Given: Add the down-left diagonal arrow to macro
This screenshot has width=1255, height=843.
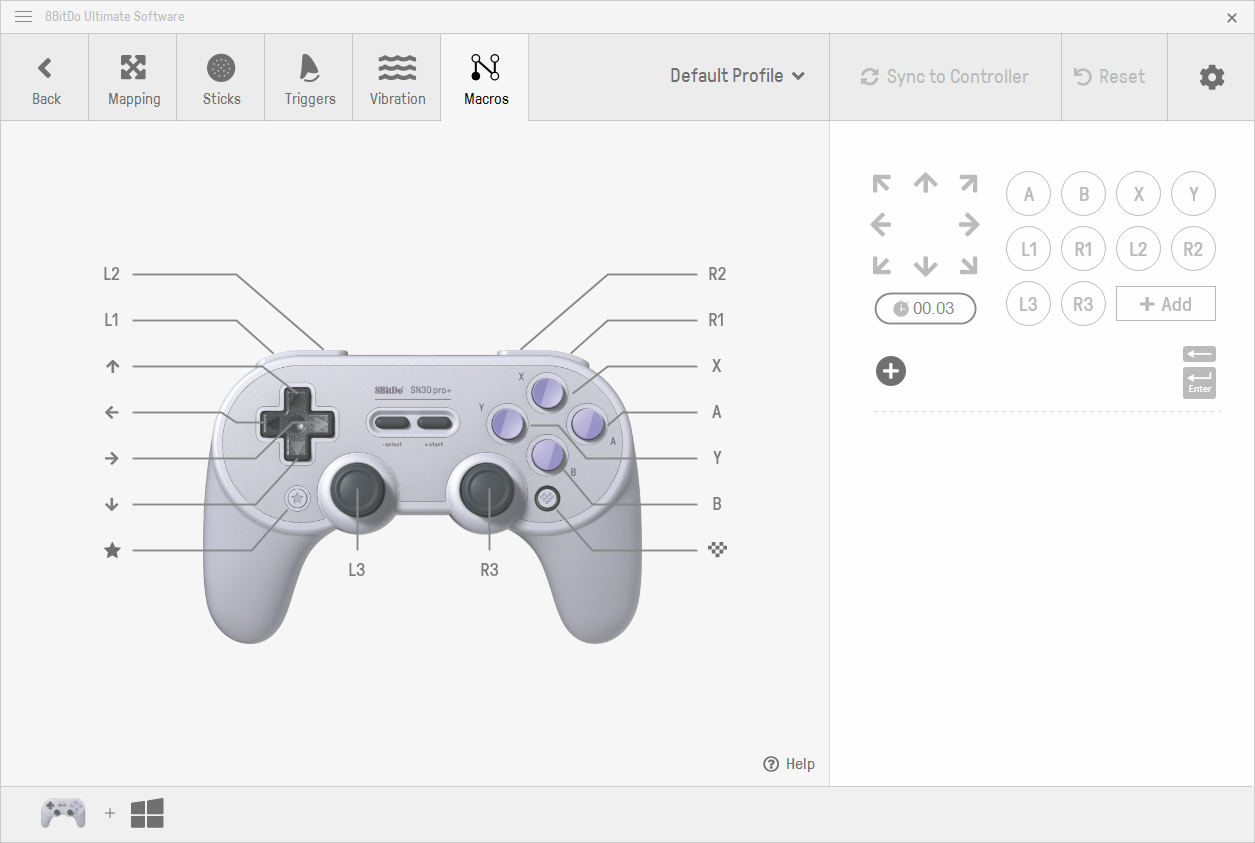Looking at the screenshot, I should pos(881,265).
